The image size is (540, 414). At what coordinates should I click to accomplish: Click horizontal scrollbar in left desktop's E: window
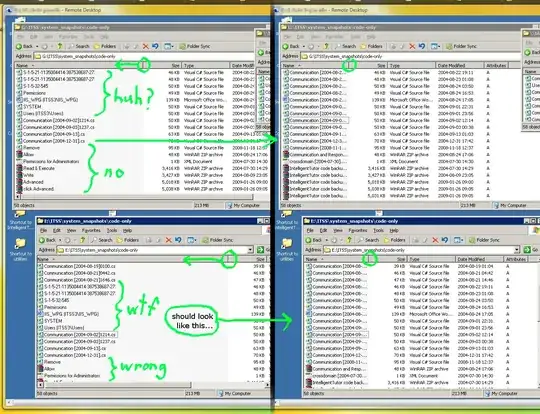[x=117, y=384]
